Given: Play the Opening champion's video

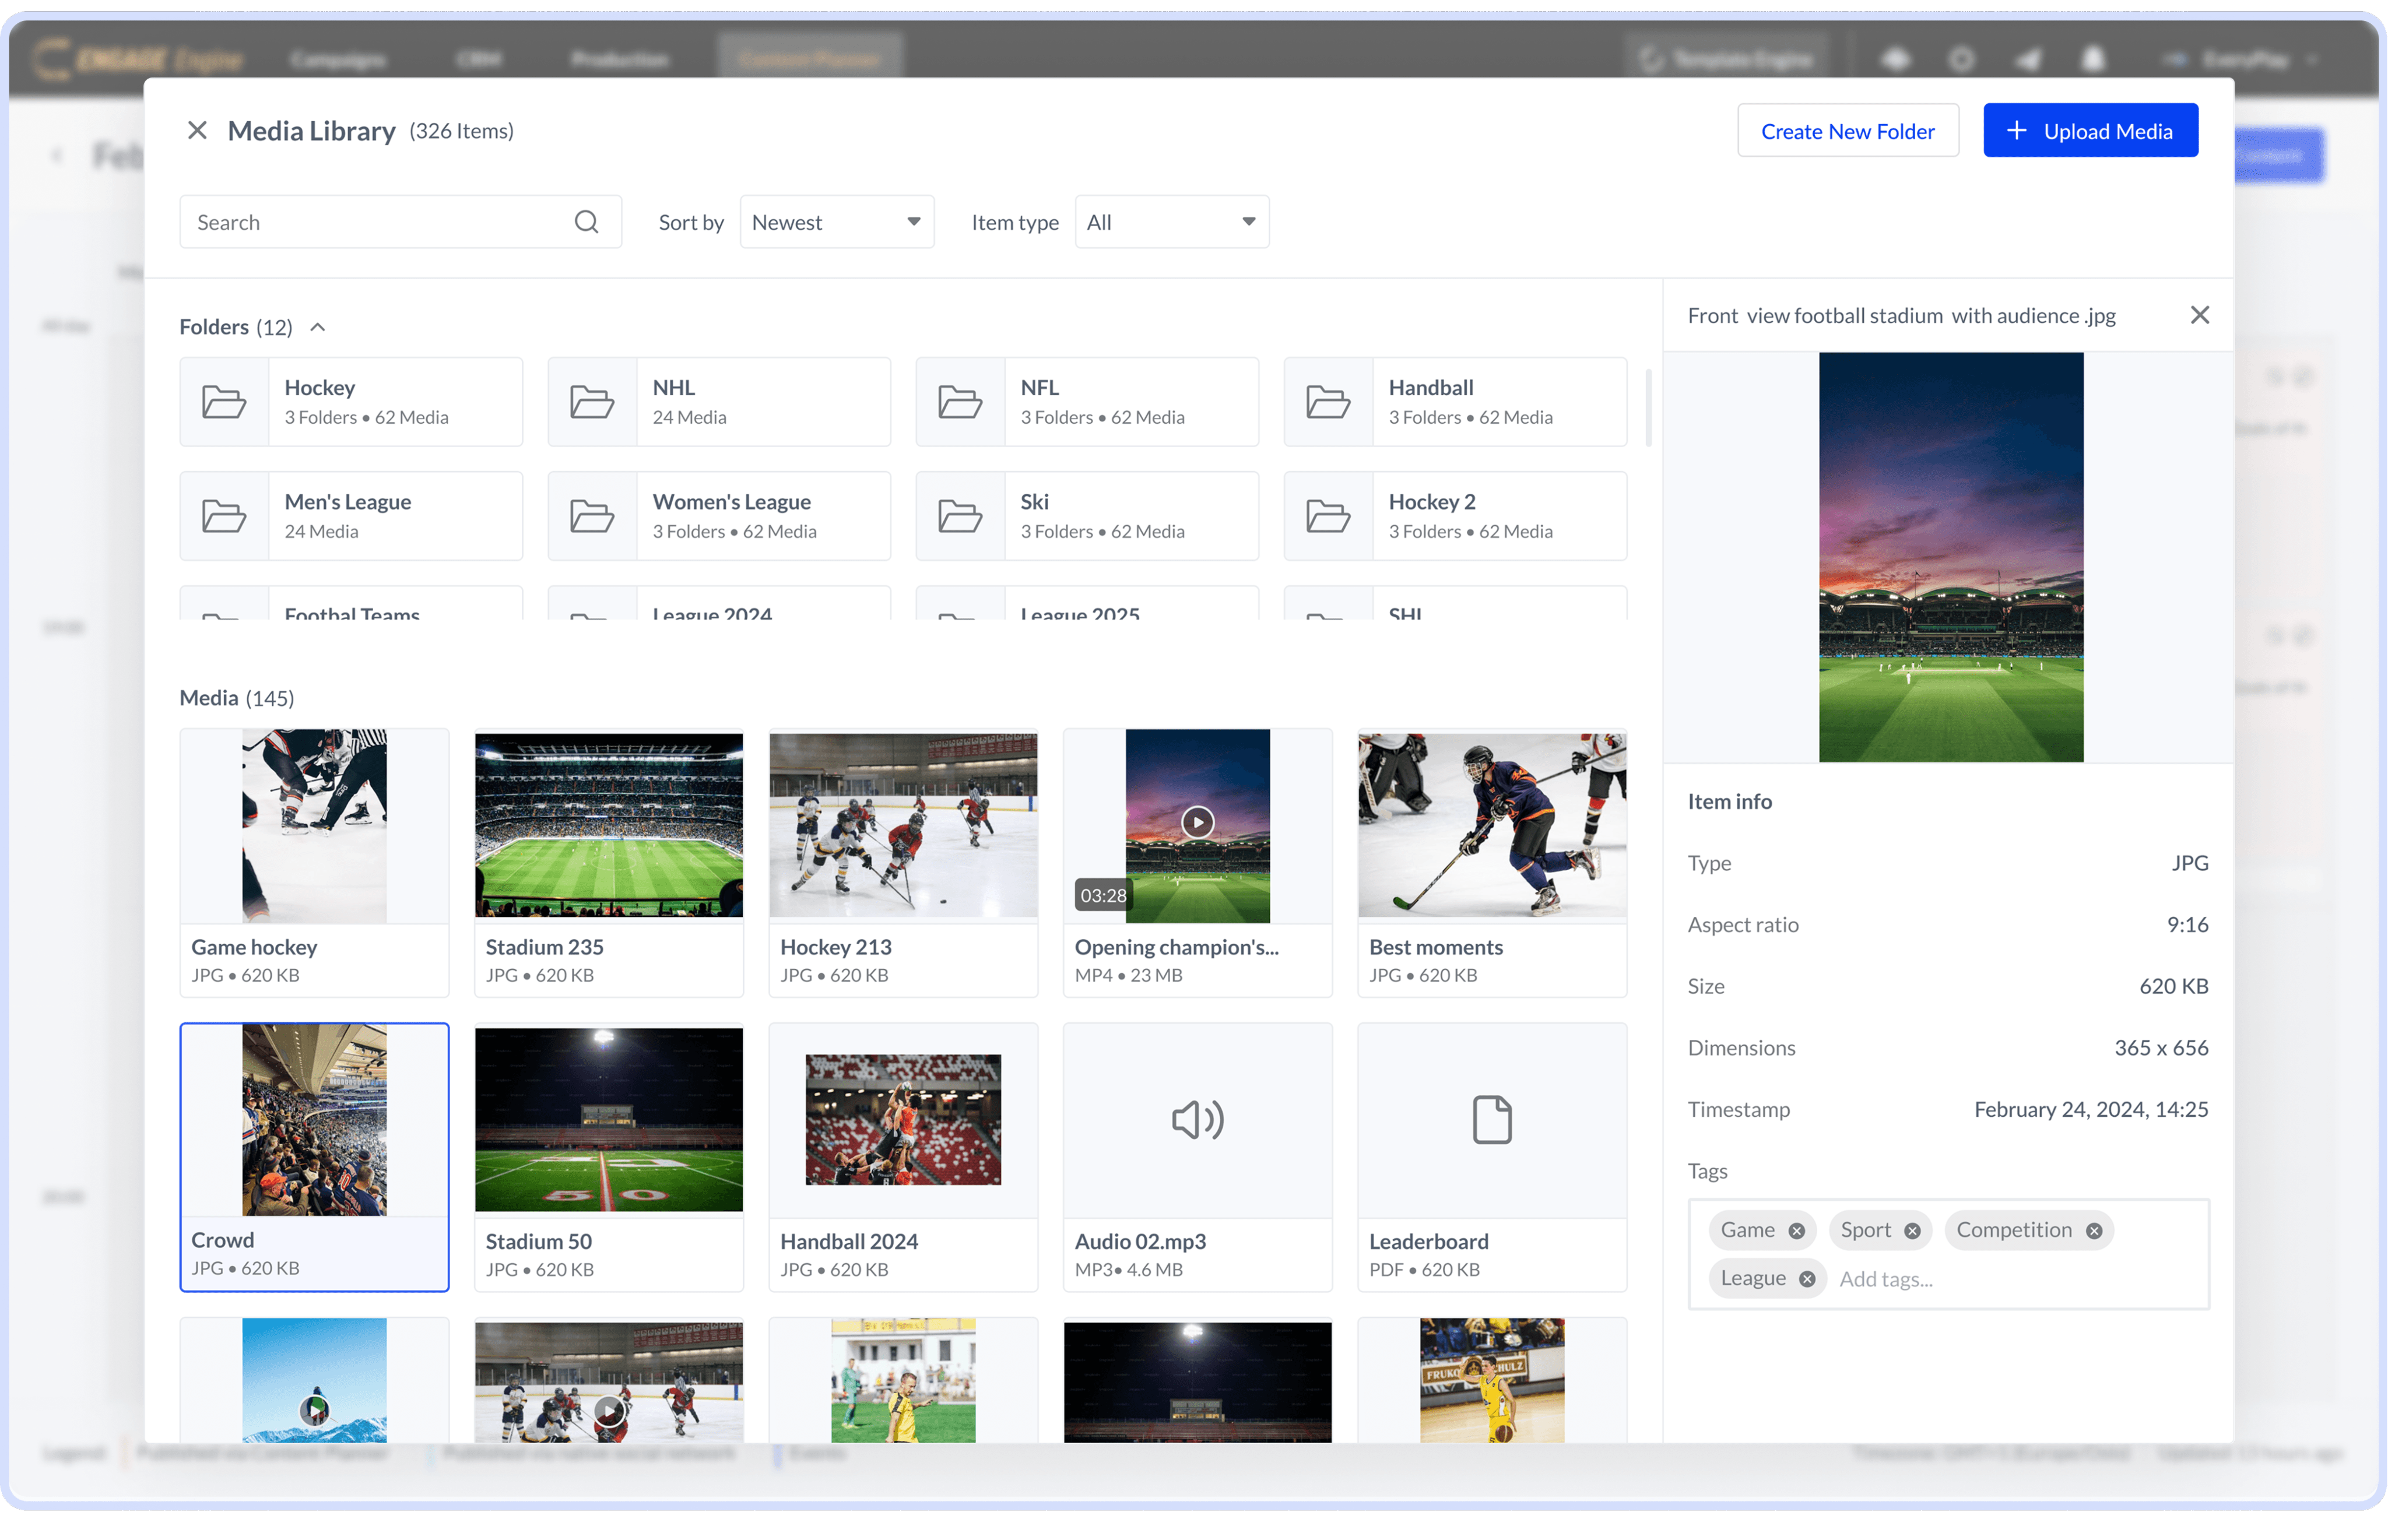Looking at the screenshot, I should (1197, 822).
